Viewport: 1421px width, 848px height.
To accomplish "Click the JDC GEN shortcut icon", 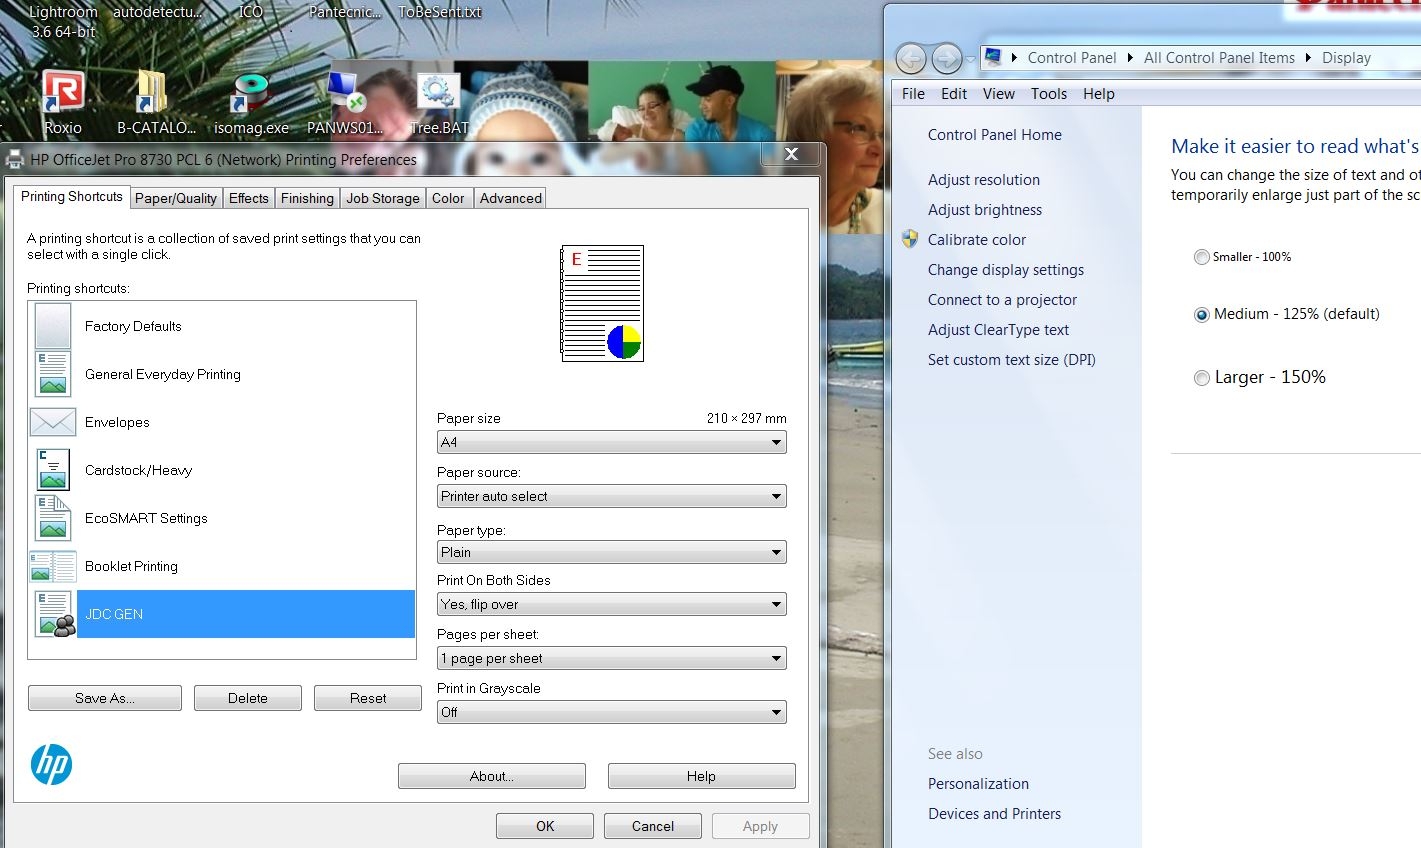I will [54, 614].
